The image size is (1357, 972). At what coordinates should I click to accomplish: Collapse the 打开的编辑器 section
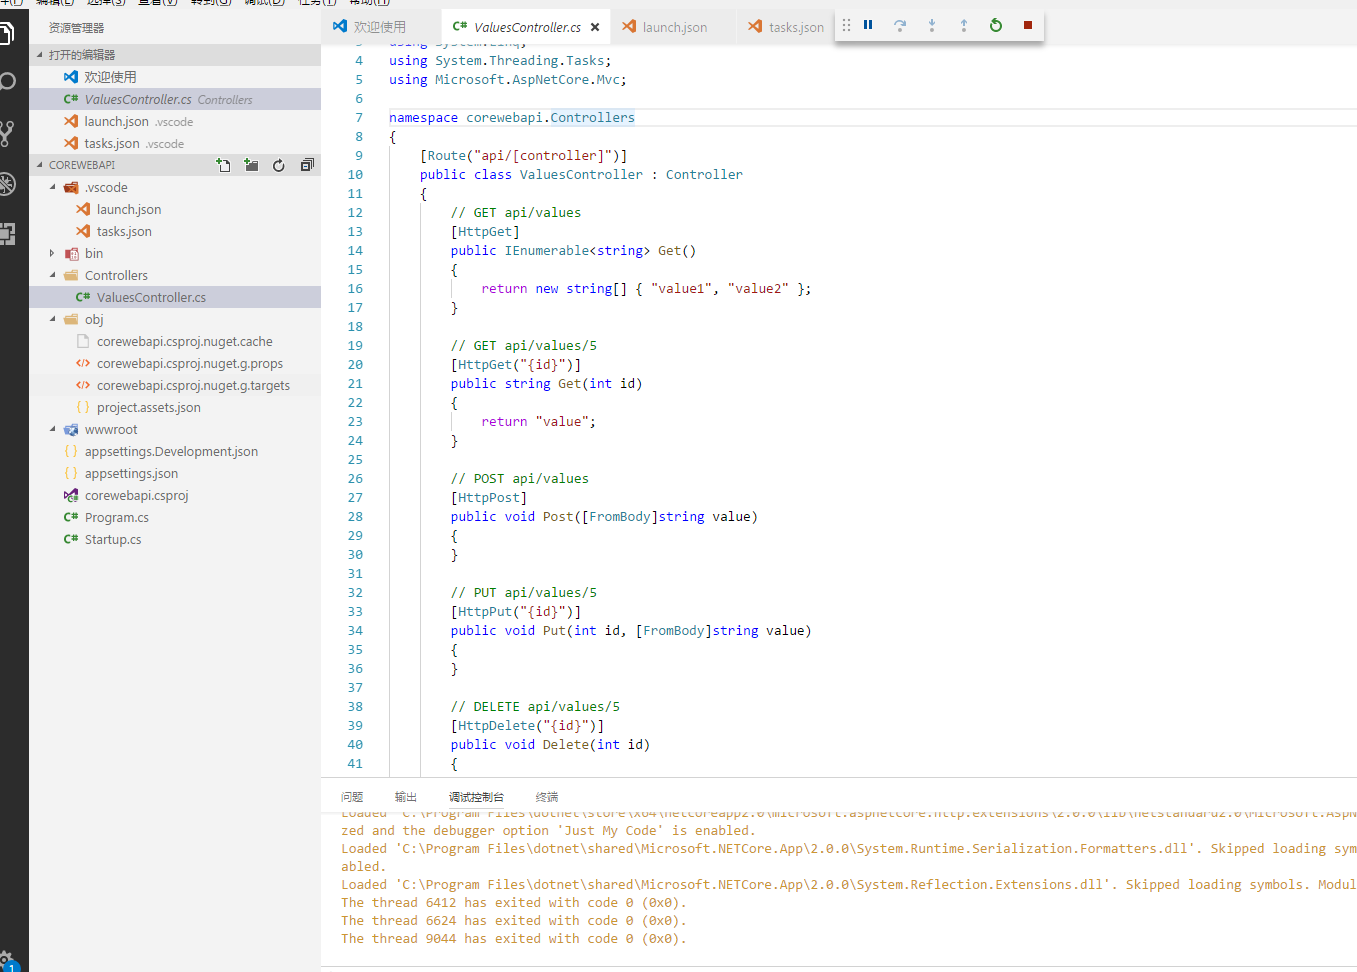point(175,55)
